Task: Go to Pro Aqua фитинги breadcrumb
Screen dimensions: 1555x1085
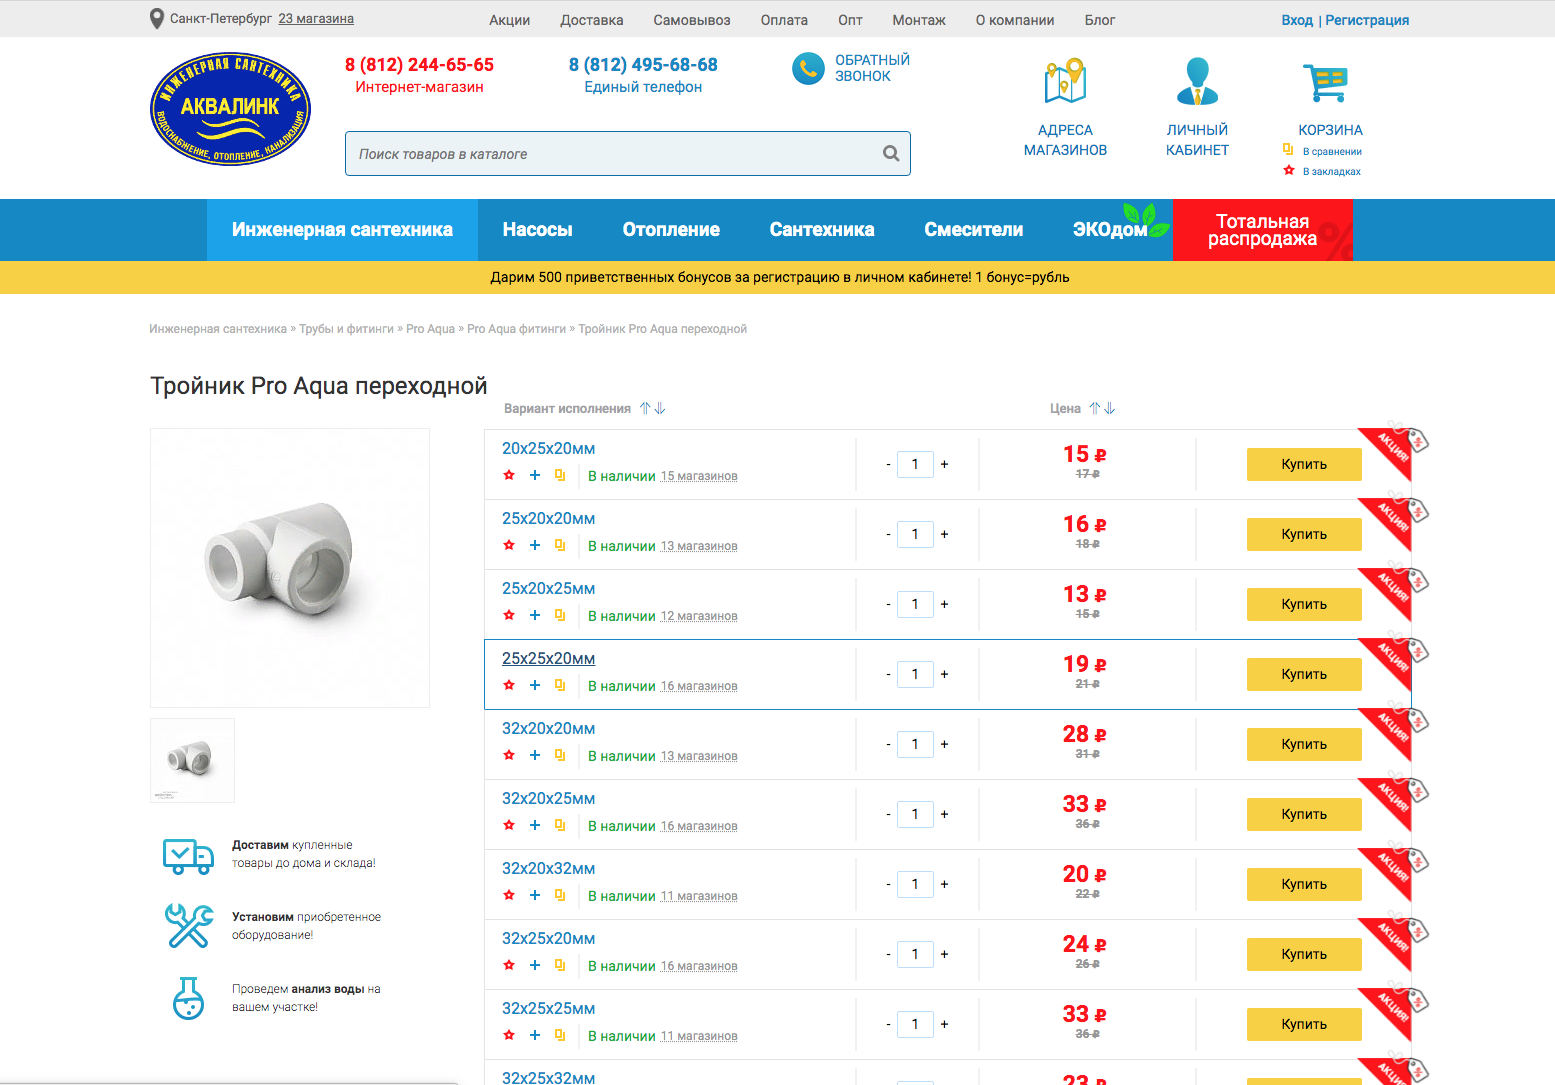Action: pyautogui.click(x=516, y=329)
